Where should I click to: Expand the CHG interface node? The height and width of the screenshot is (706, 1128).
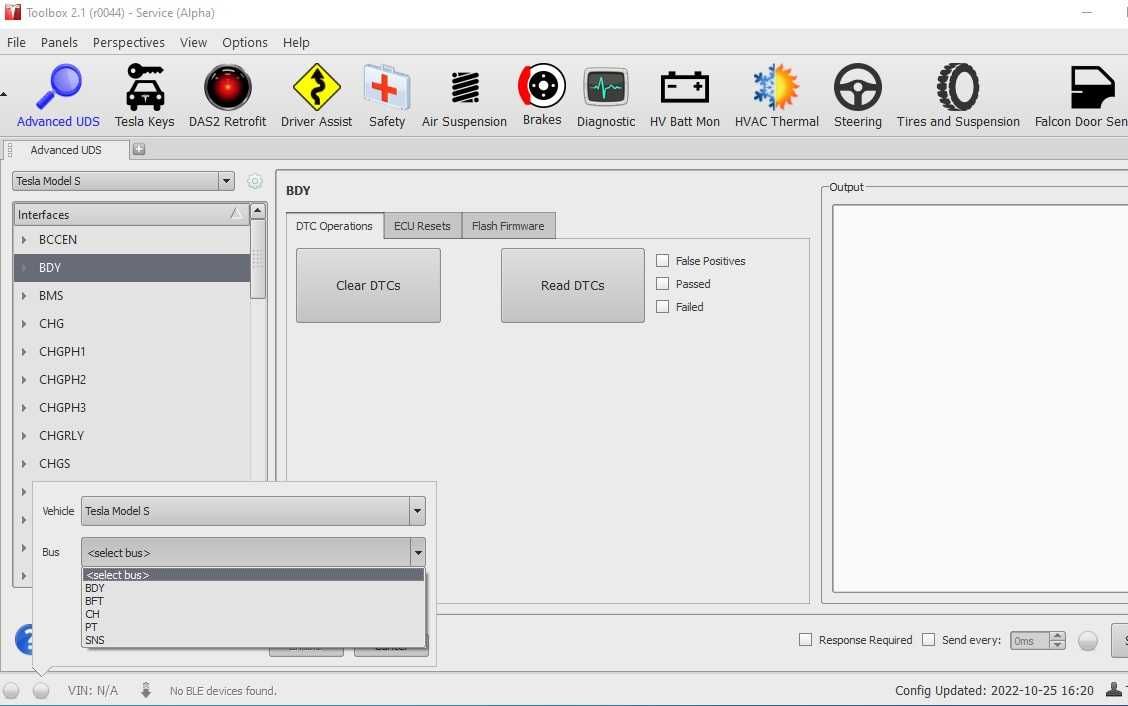coord(24,324)
